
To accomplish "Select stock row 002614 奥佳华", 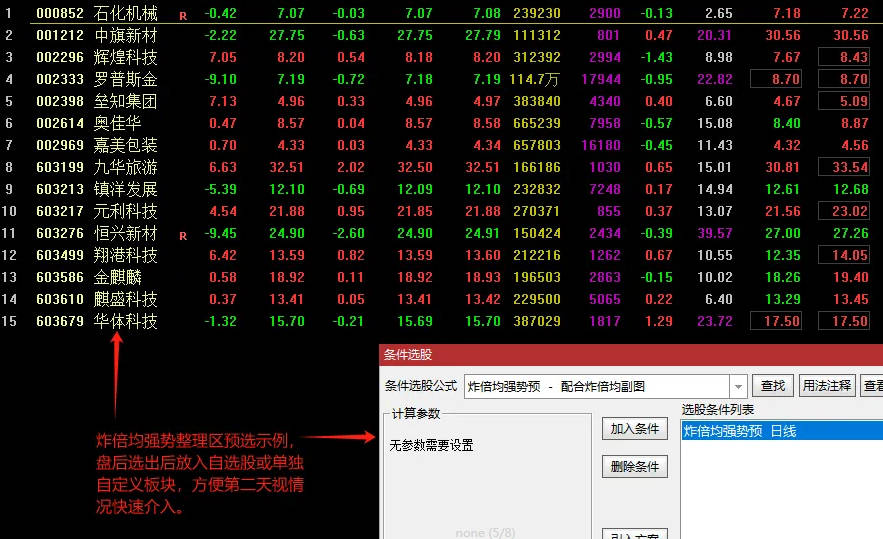I will pos(442,123).
